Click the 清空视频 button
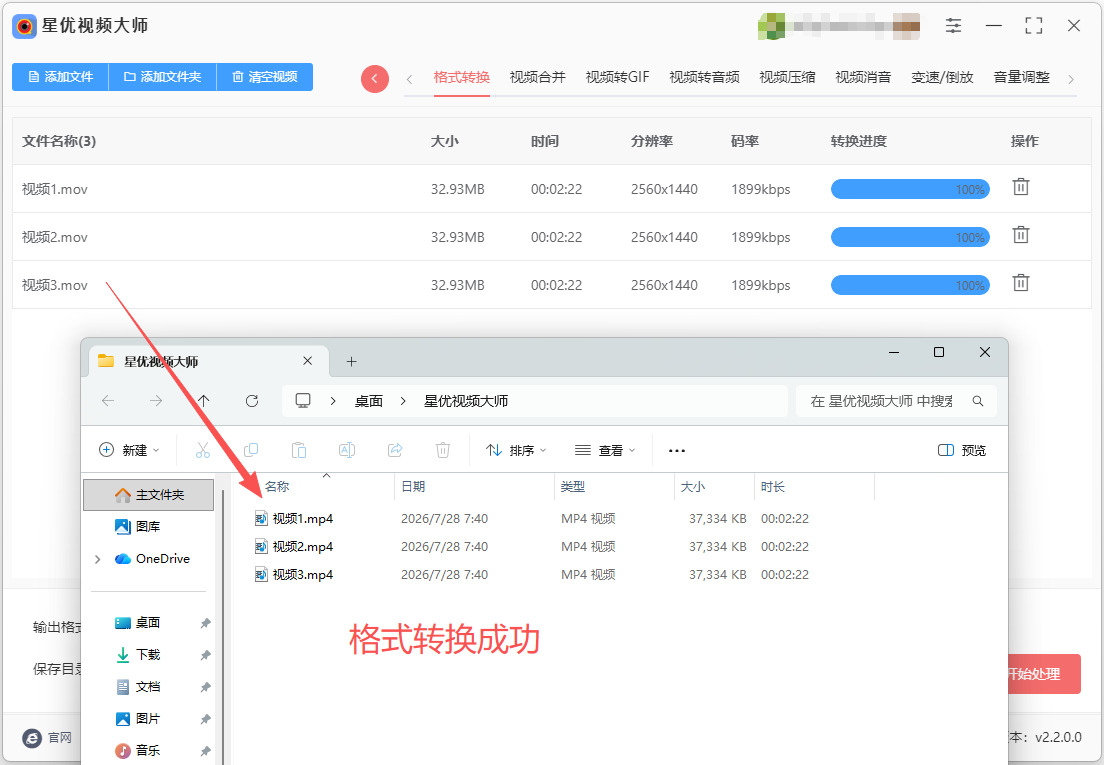The width and height of the screenshot is (1104, 765). tap(265, 77)
